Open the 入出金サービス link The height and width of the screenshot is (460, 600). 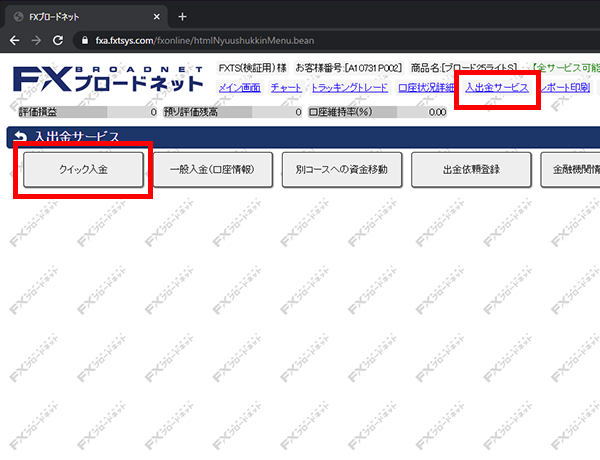tap(497, 88)
